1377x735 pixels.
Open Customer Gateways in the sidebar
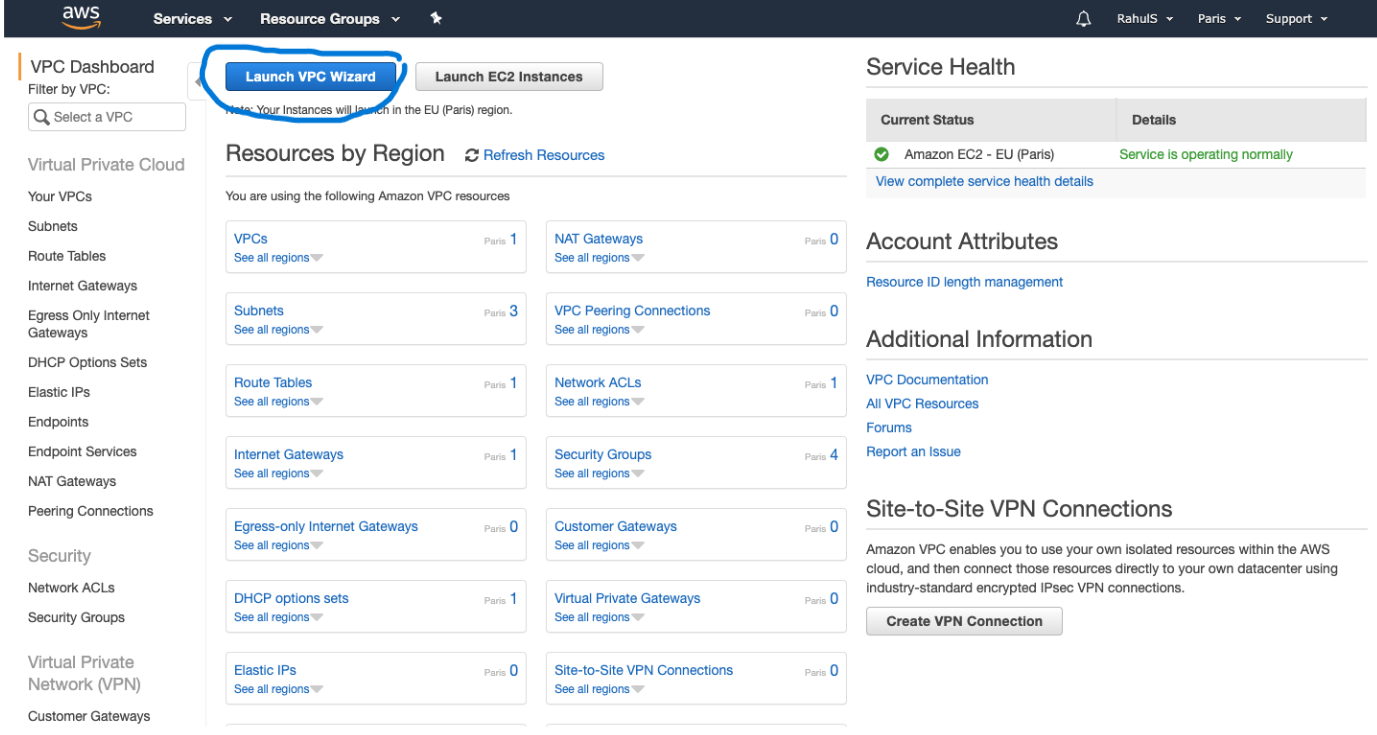tap(89, 716)
